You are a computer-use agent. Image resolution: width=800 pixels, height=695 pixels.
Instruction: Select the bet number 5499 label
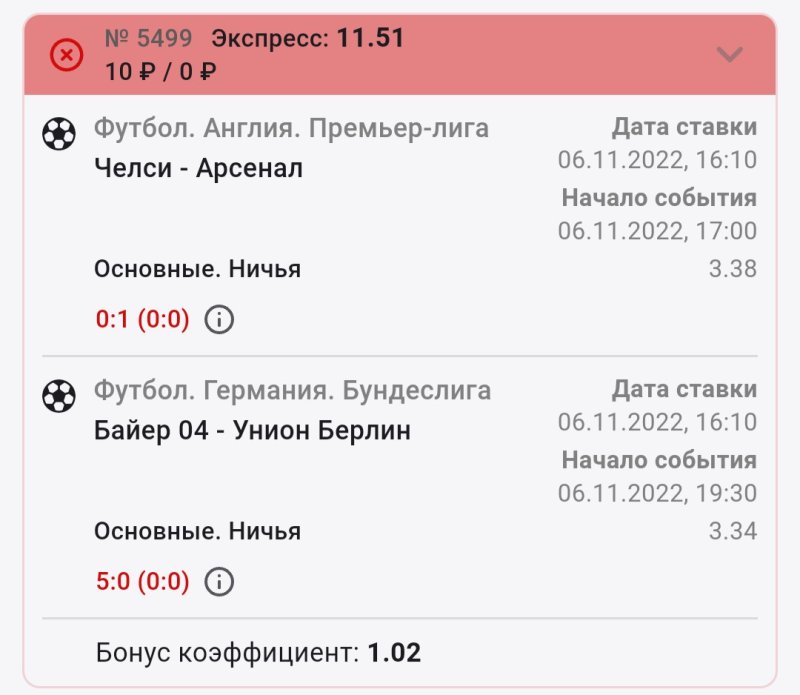[148, 39]
